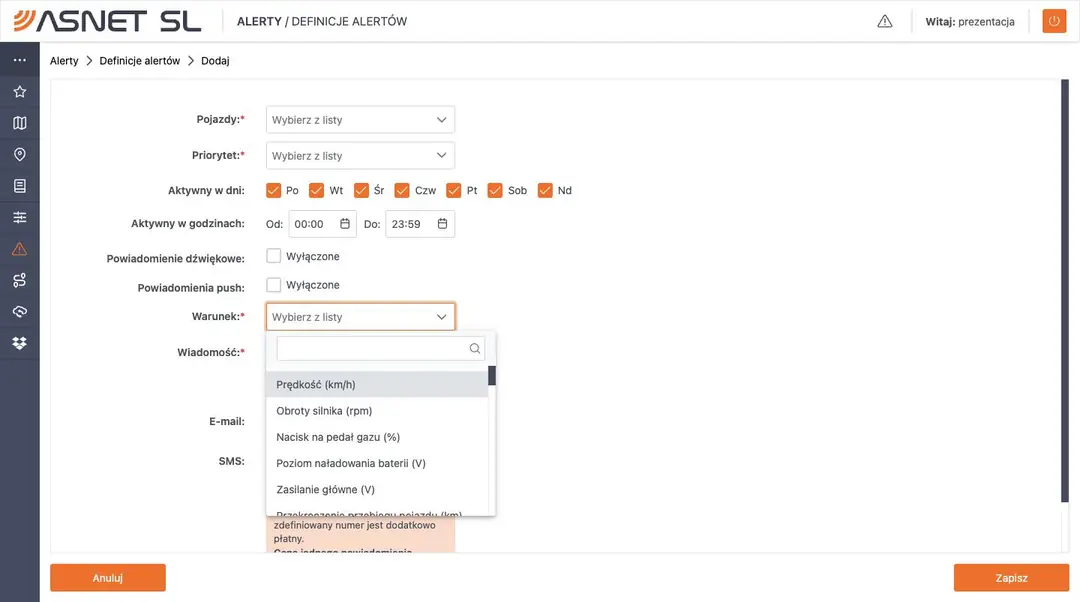Click the calendar icon in the Do field

pyautogui.click(x=442, y=223)
